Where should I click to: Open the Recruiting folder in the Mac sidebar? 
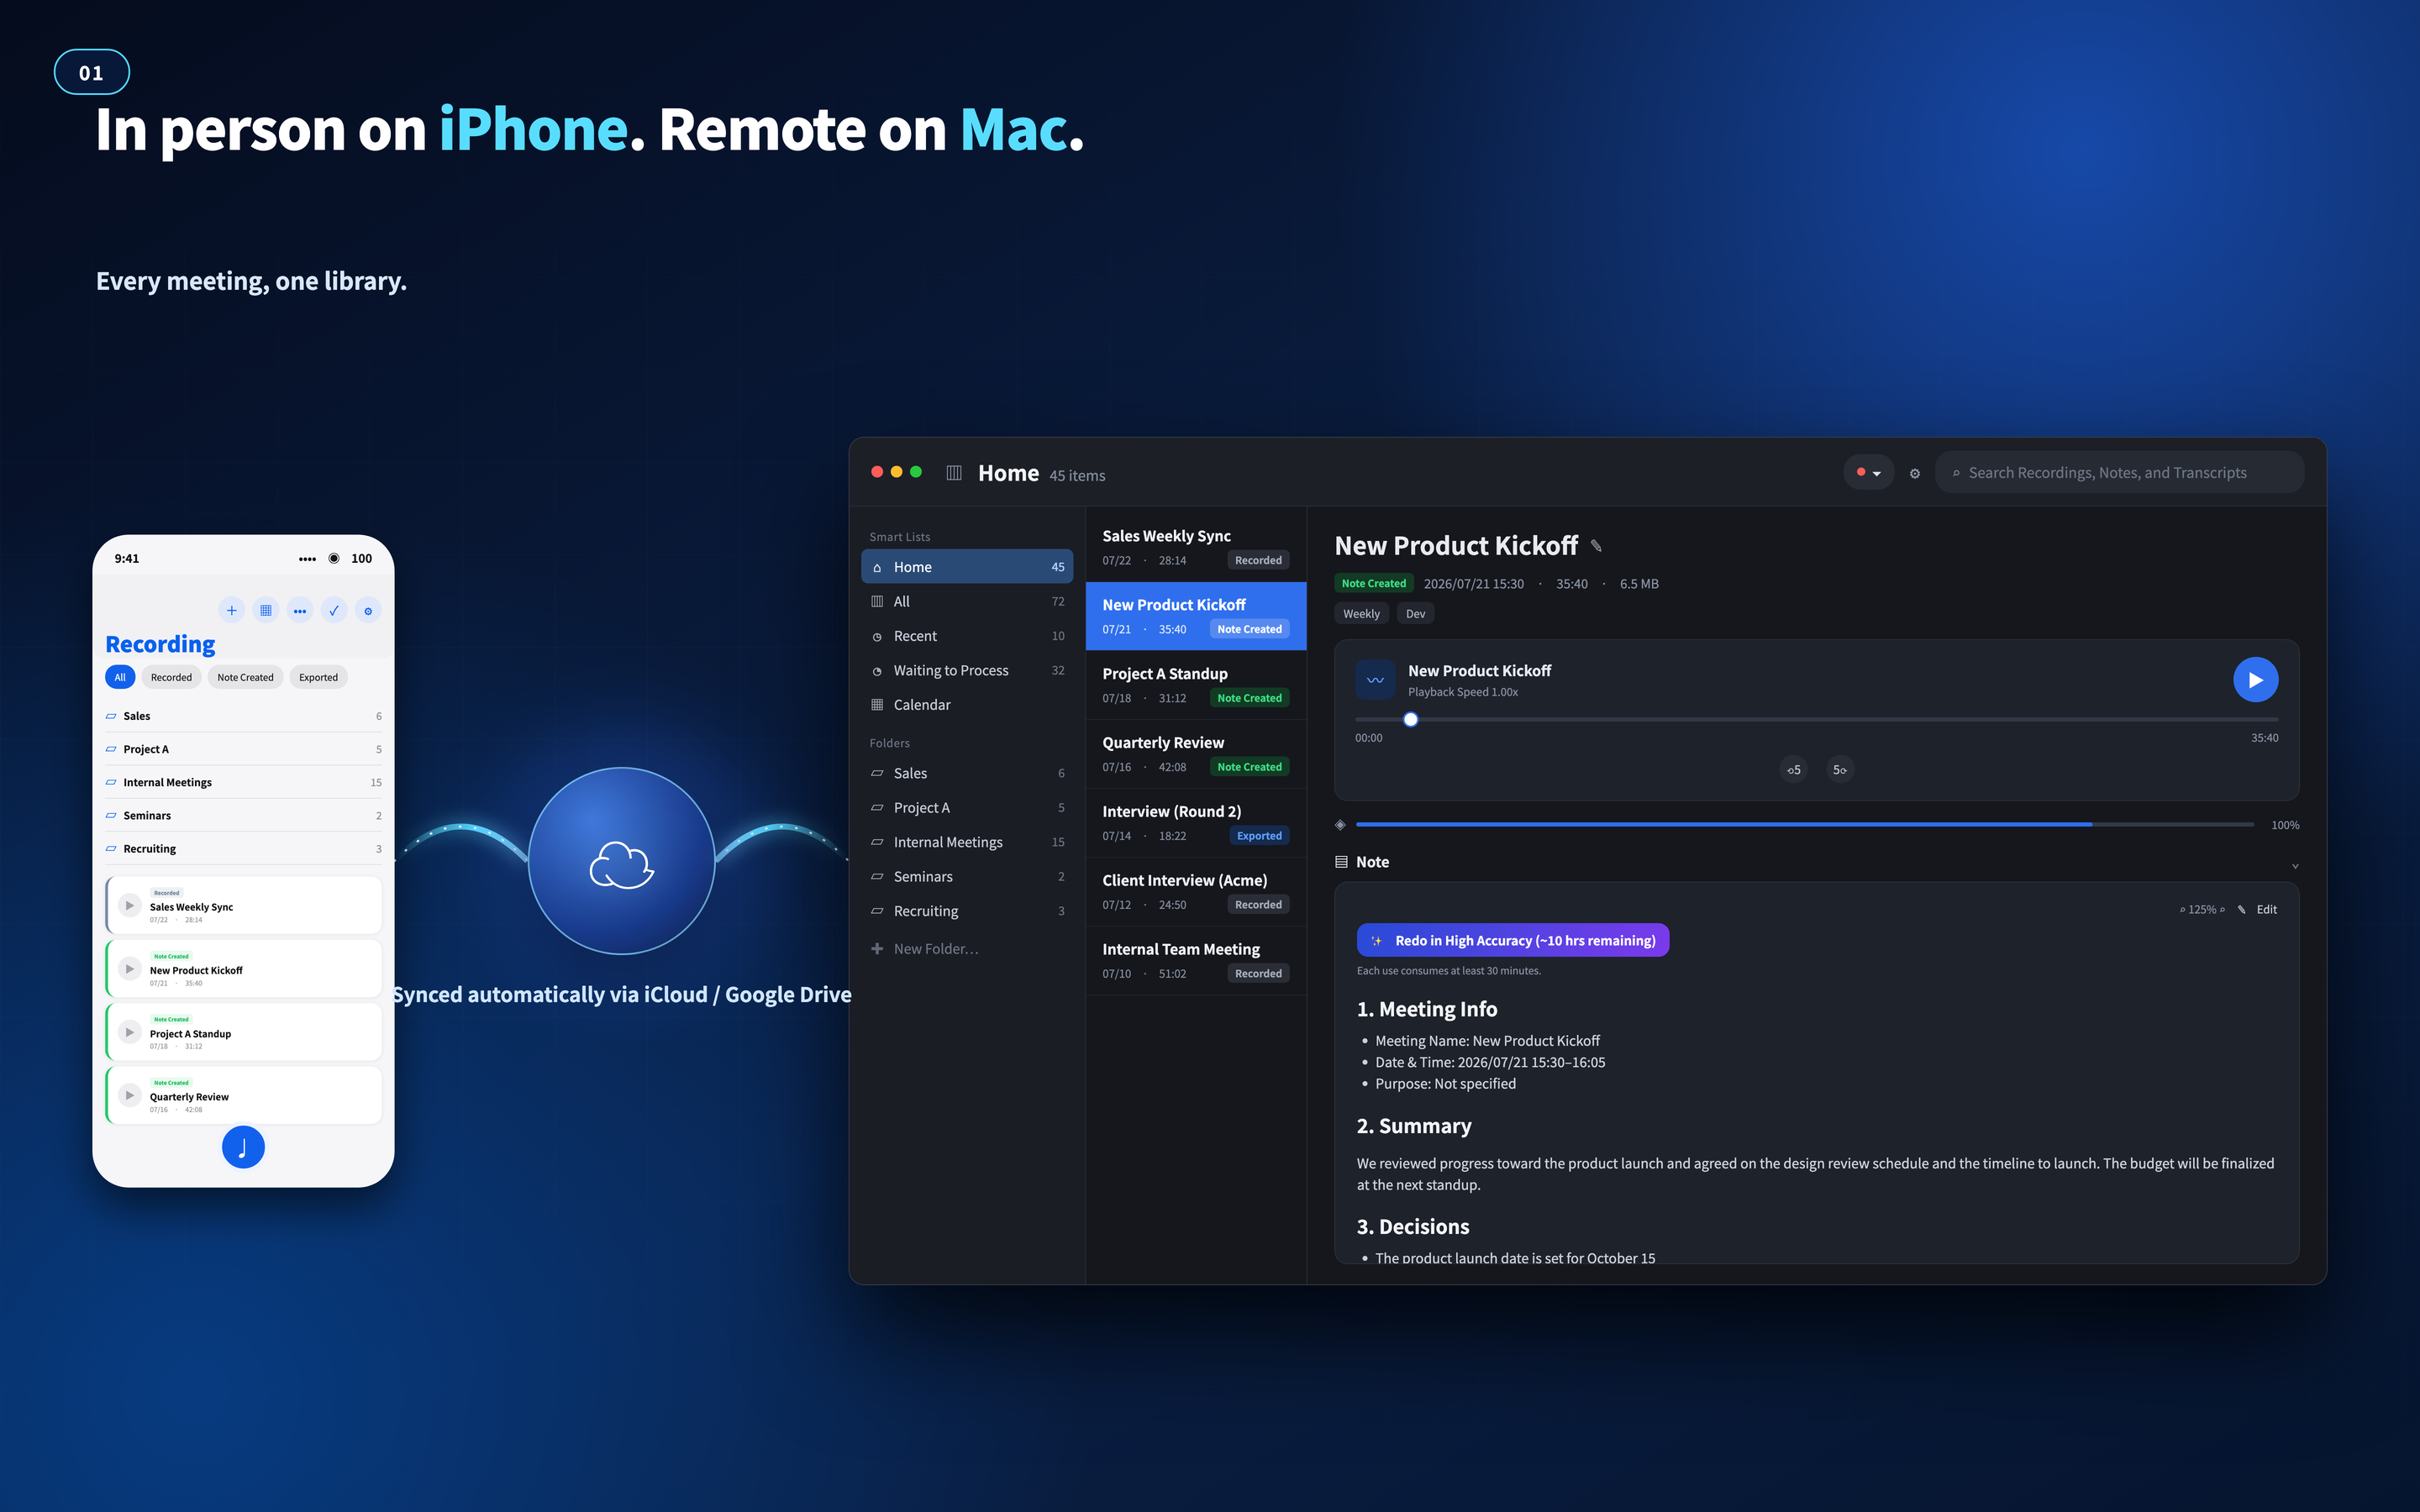click(967, 911)
